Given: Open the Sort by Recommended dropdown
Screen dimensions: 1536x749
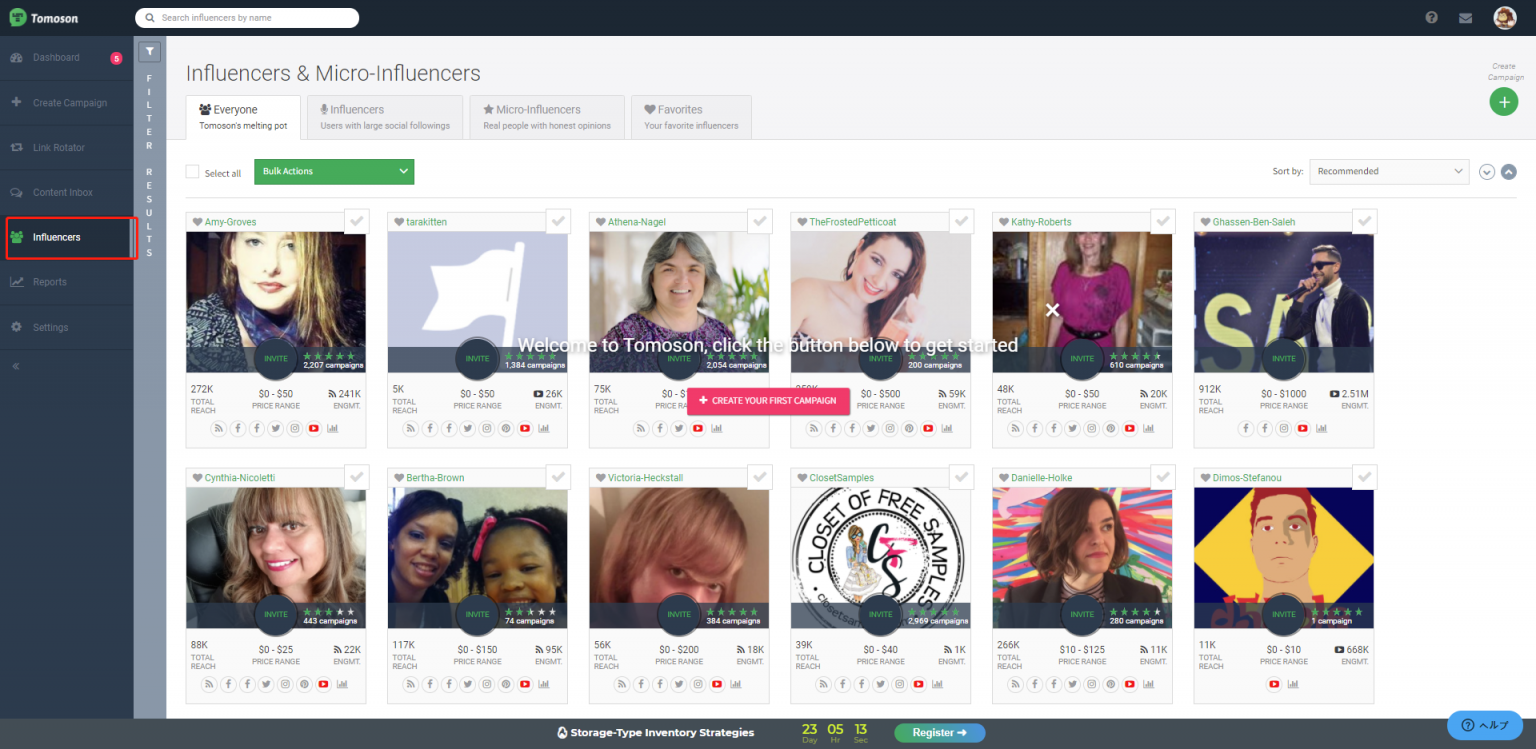Looking at the screenshot, I should tap(1389, 172).
